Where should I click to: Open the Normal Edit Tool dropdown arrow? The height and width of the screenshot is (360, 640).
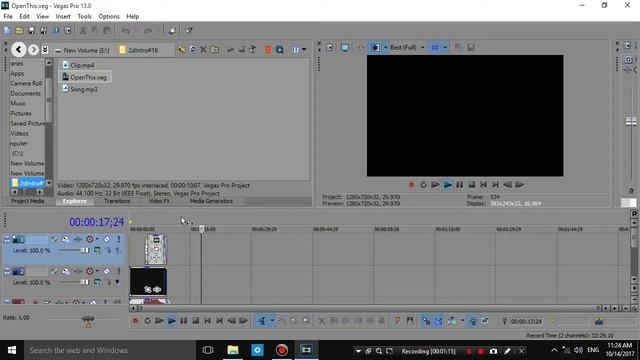click(x=272, y=321)
